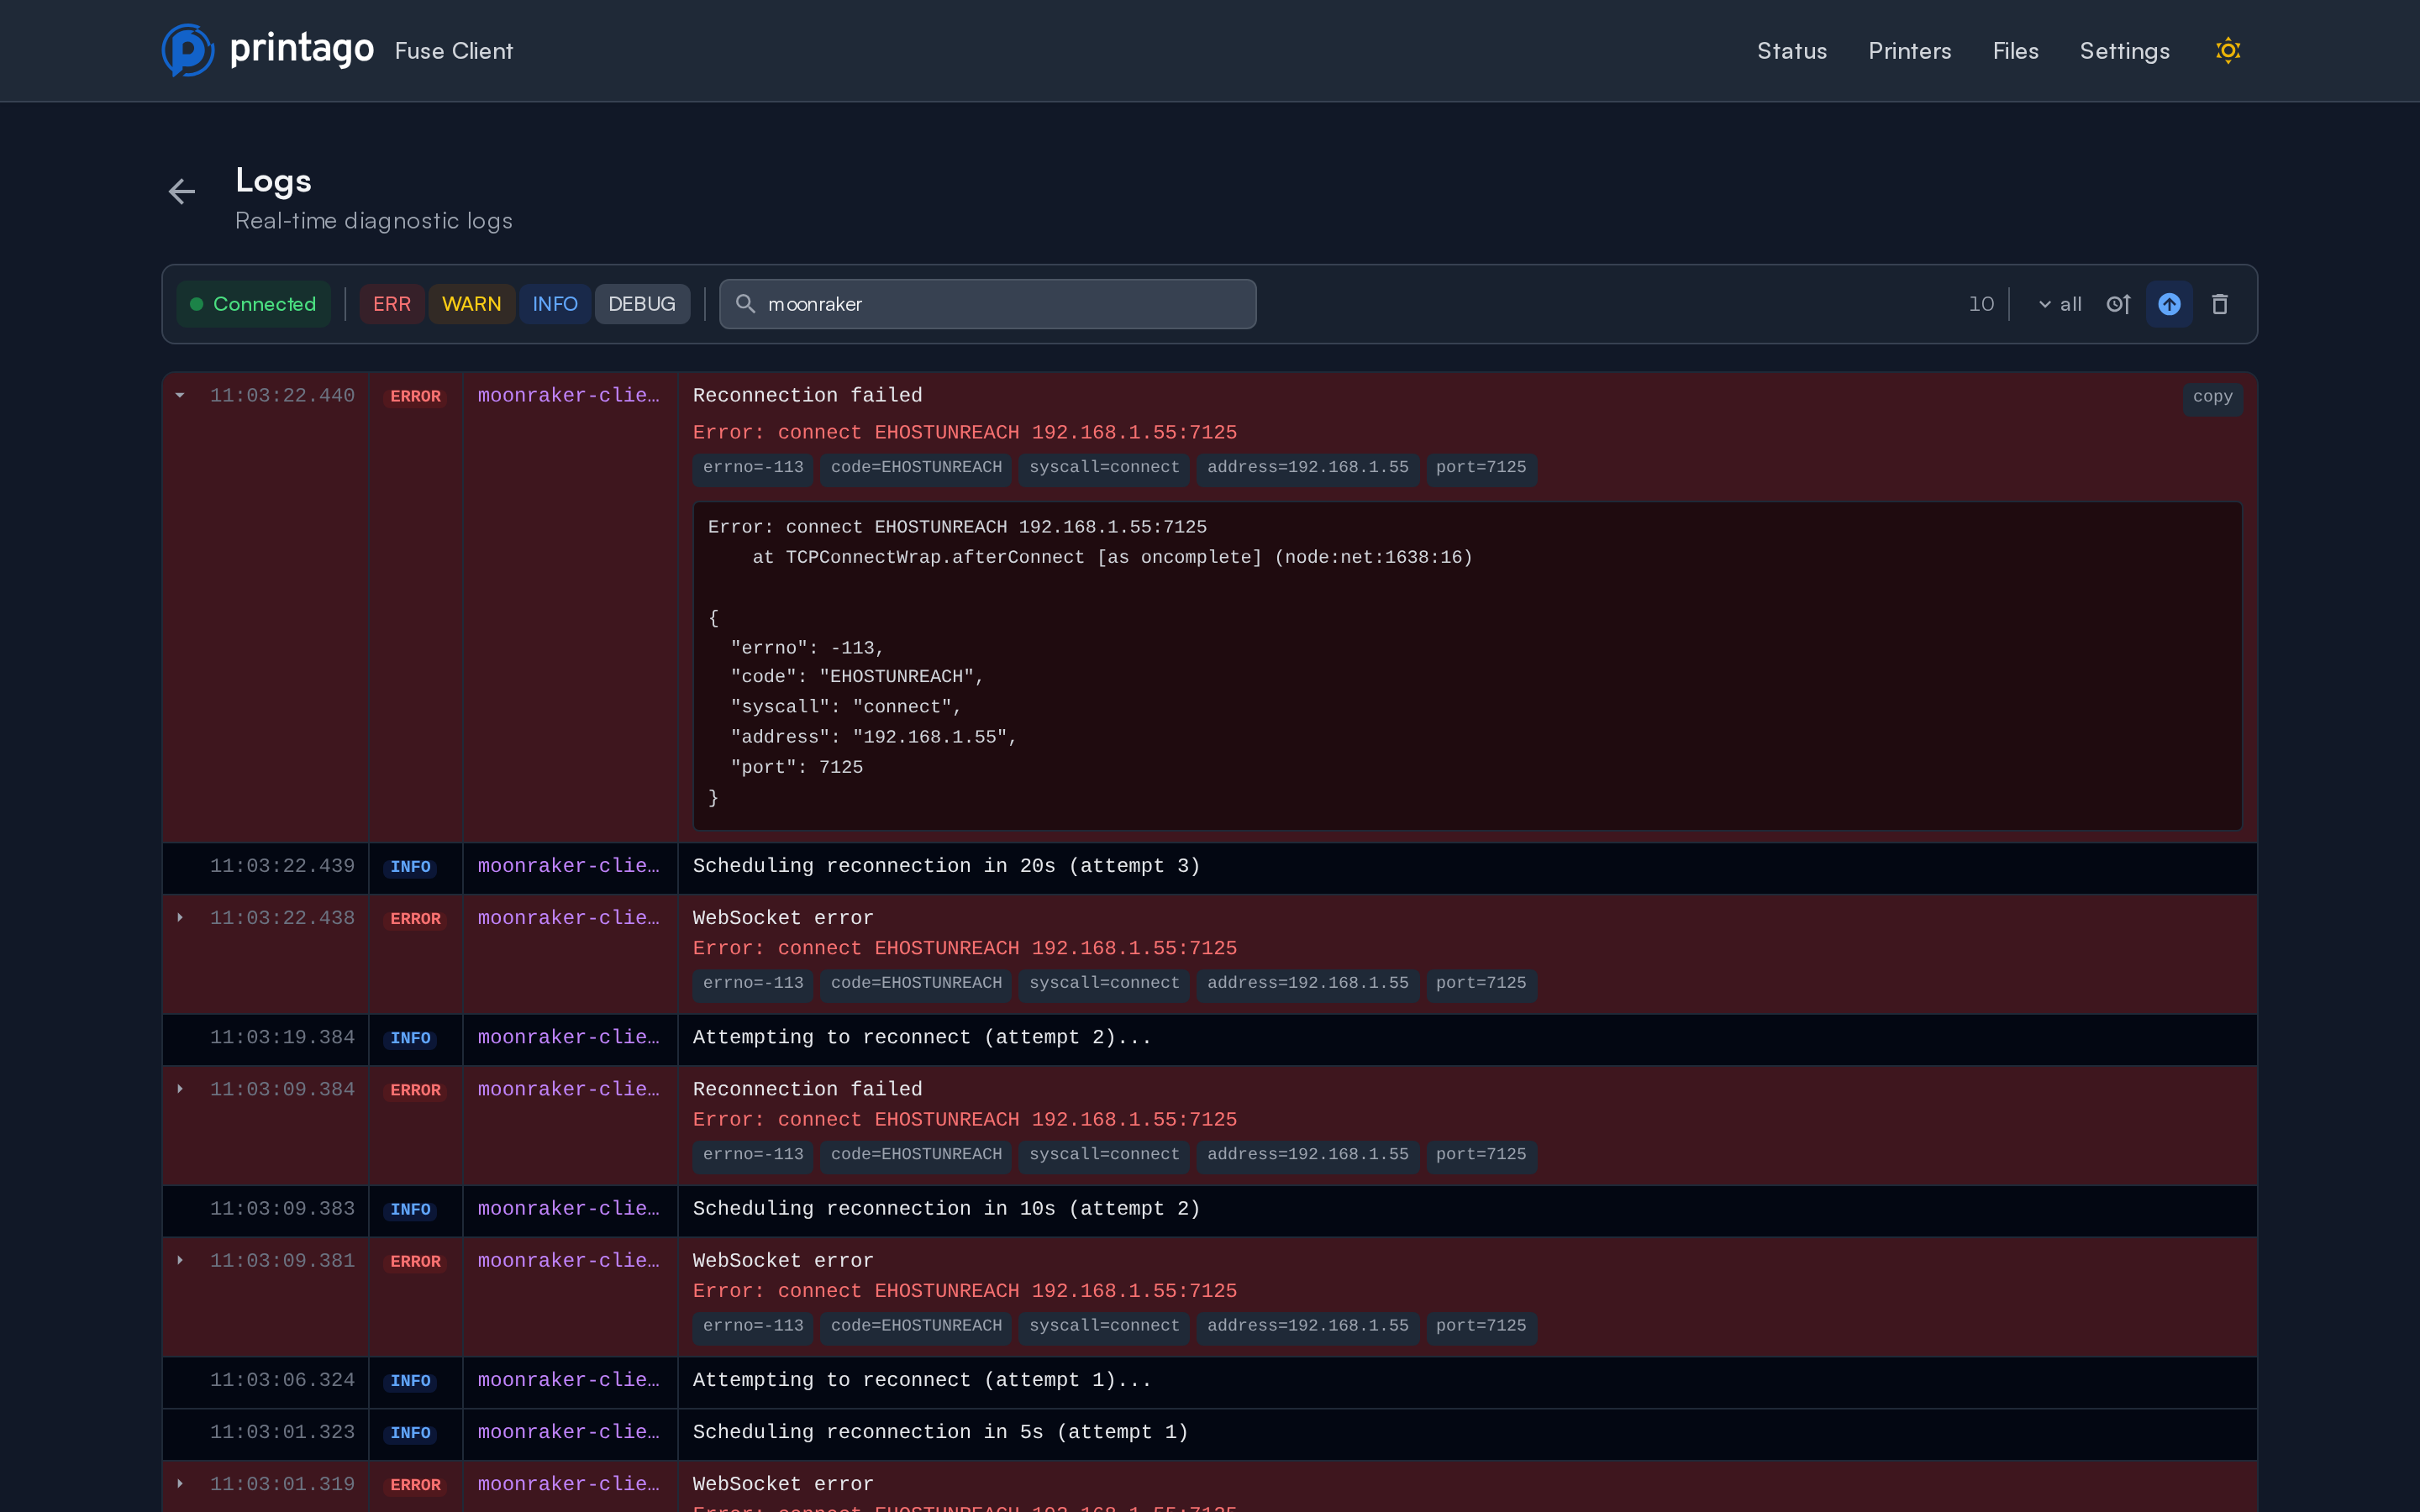Click syscall=connect tag in 11:03:22.438 entry

[x=1104, y=984]
